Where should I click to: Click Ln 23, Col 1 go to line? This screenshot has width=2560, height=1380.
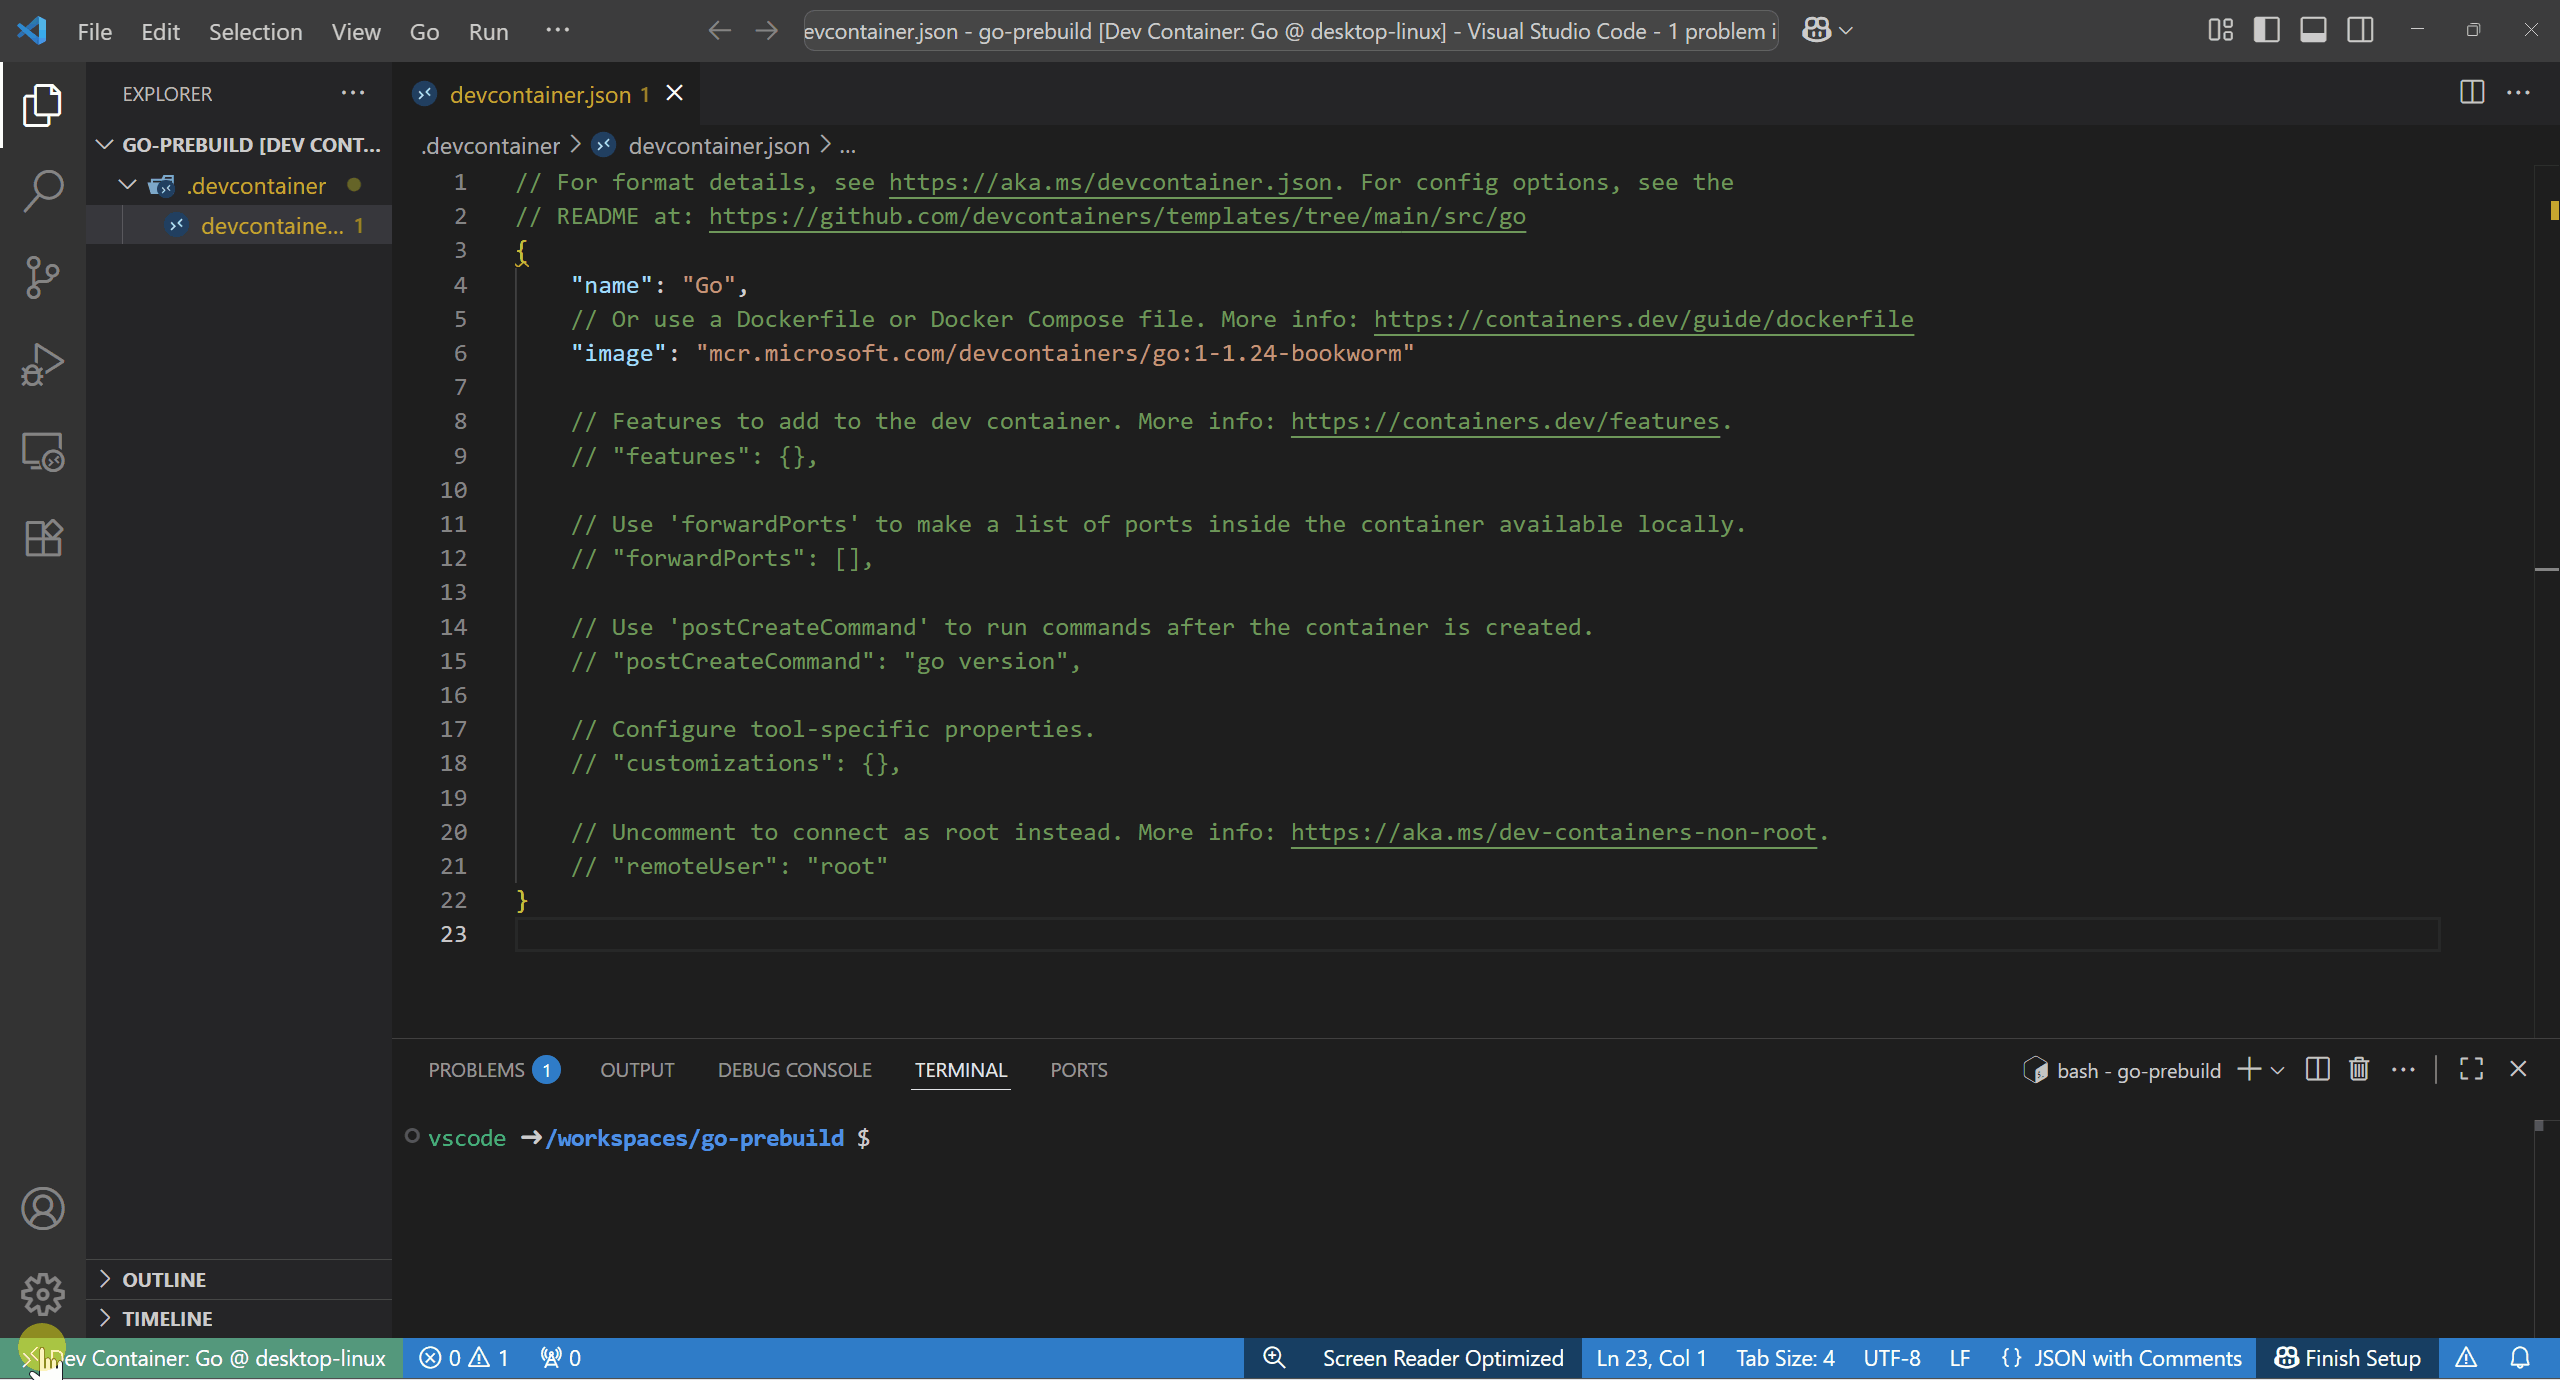coord(1651,1358)
